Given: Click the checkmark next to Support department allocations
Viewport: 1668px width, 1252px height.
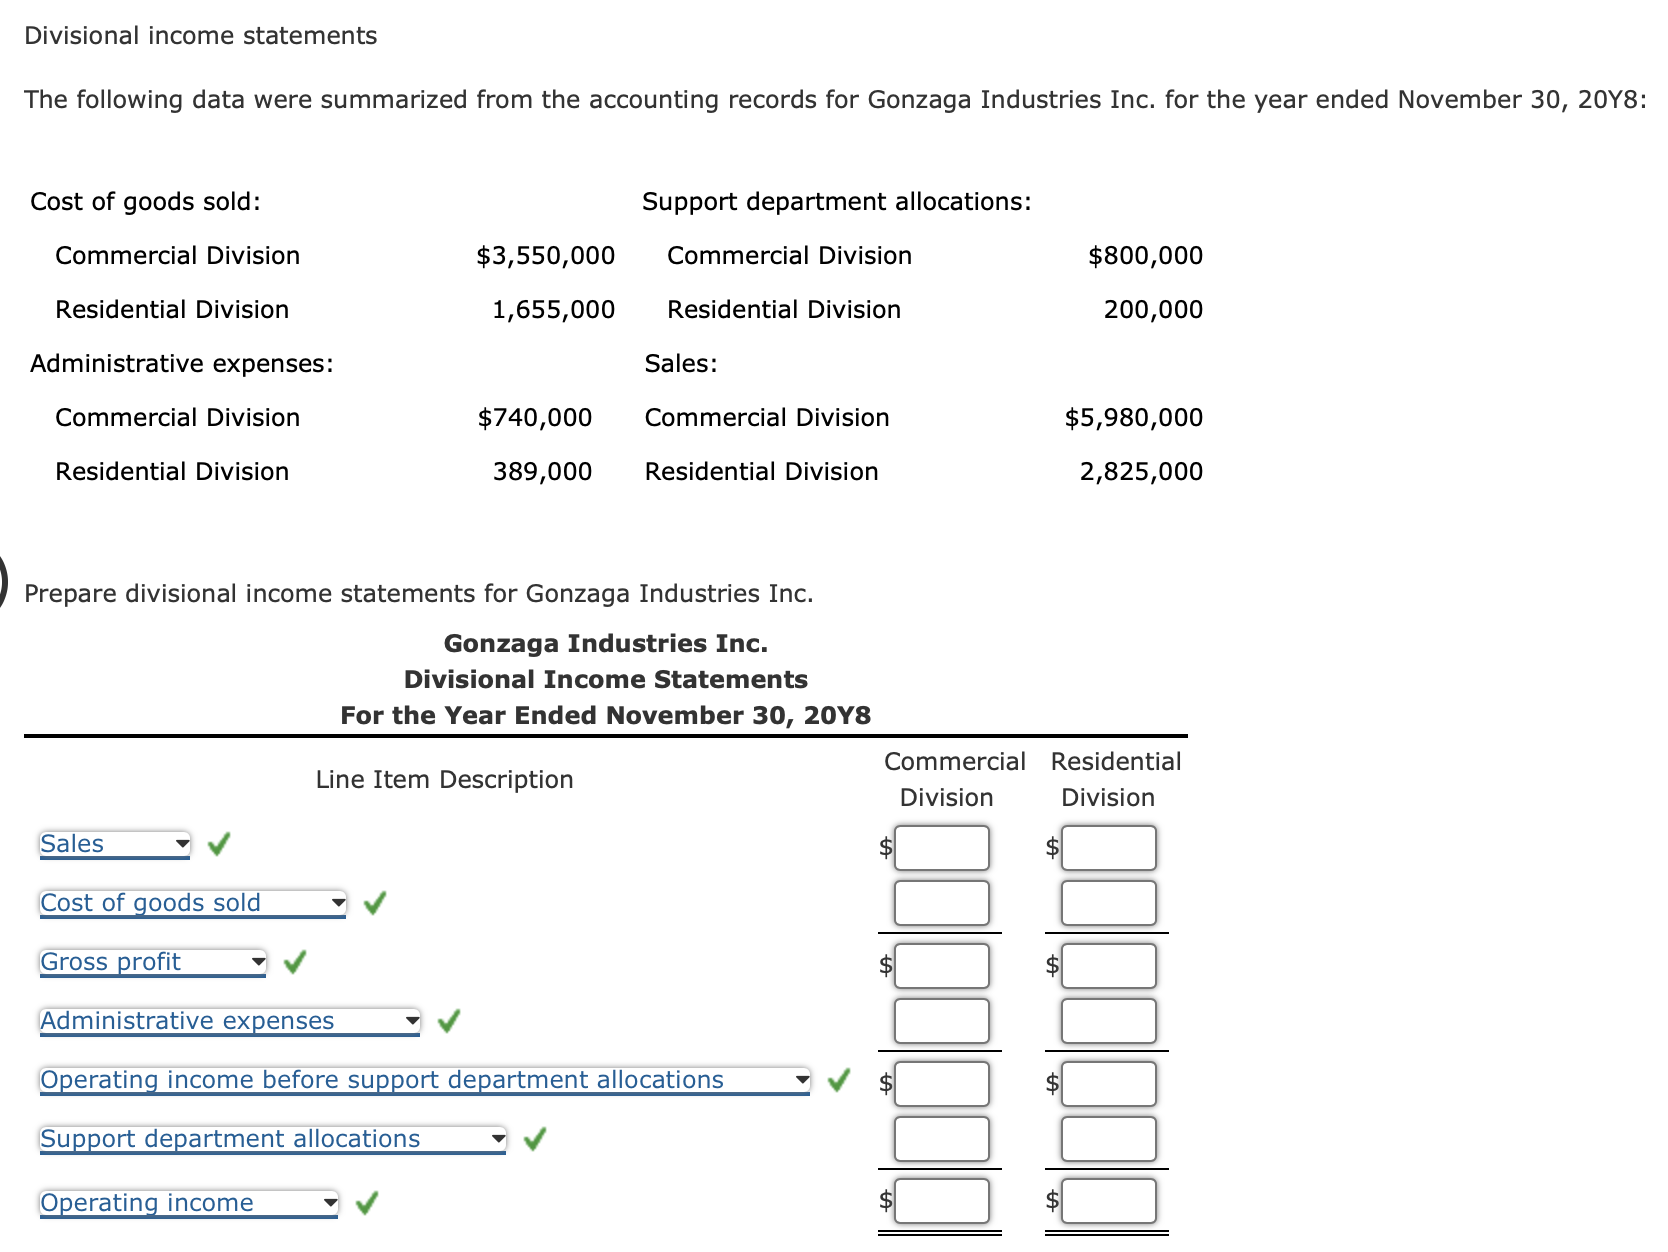Looking at the screenshot, I should [536, 1138].
